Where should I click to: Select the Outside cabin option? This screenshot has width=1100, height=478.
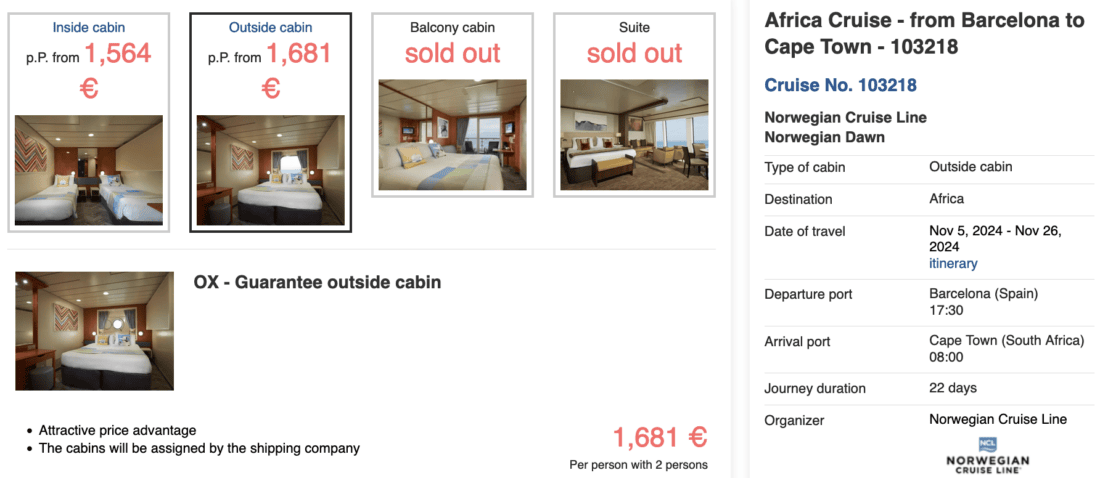[x=270, y=27]
